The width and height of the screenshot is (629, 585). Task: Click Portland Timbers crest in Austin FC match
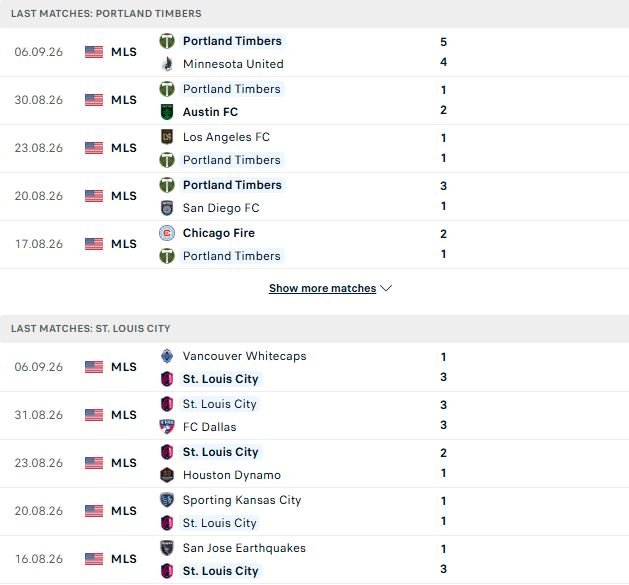[x=167, y=89]
